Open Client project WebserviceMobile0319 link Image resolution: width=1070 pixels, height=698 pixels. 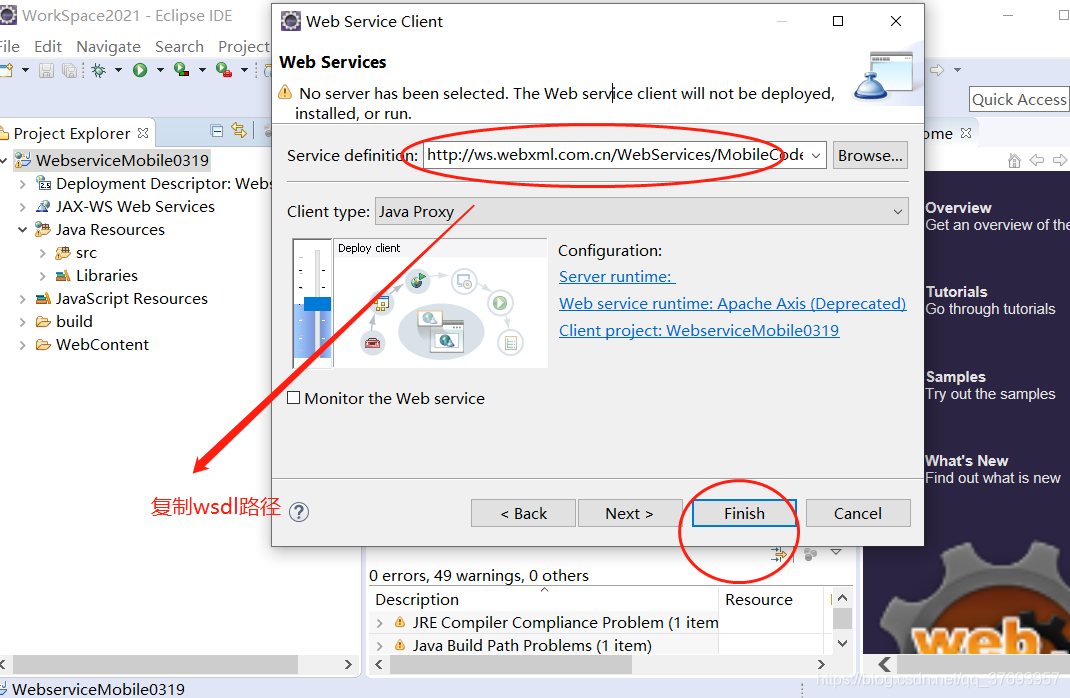pos(699,330)
